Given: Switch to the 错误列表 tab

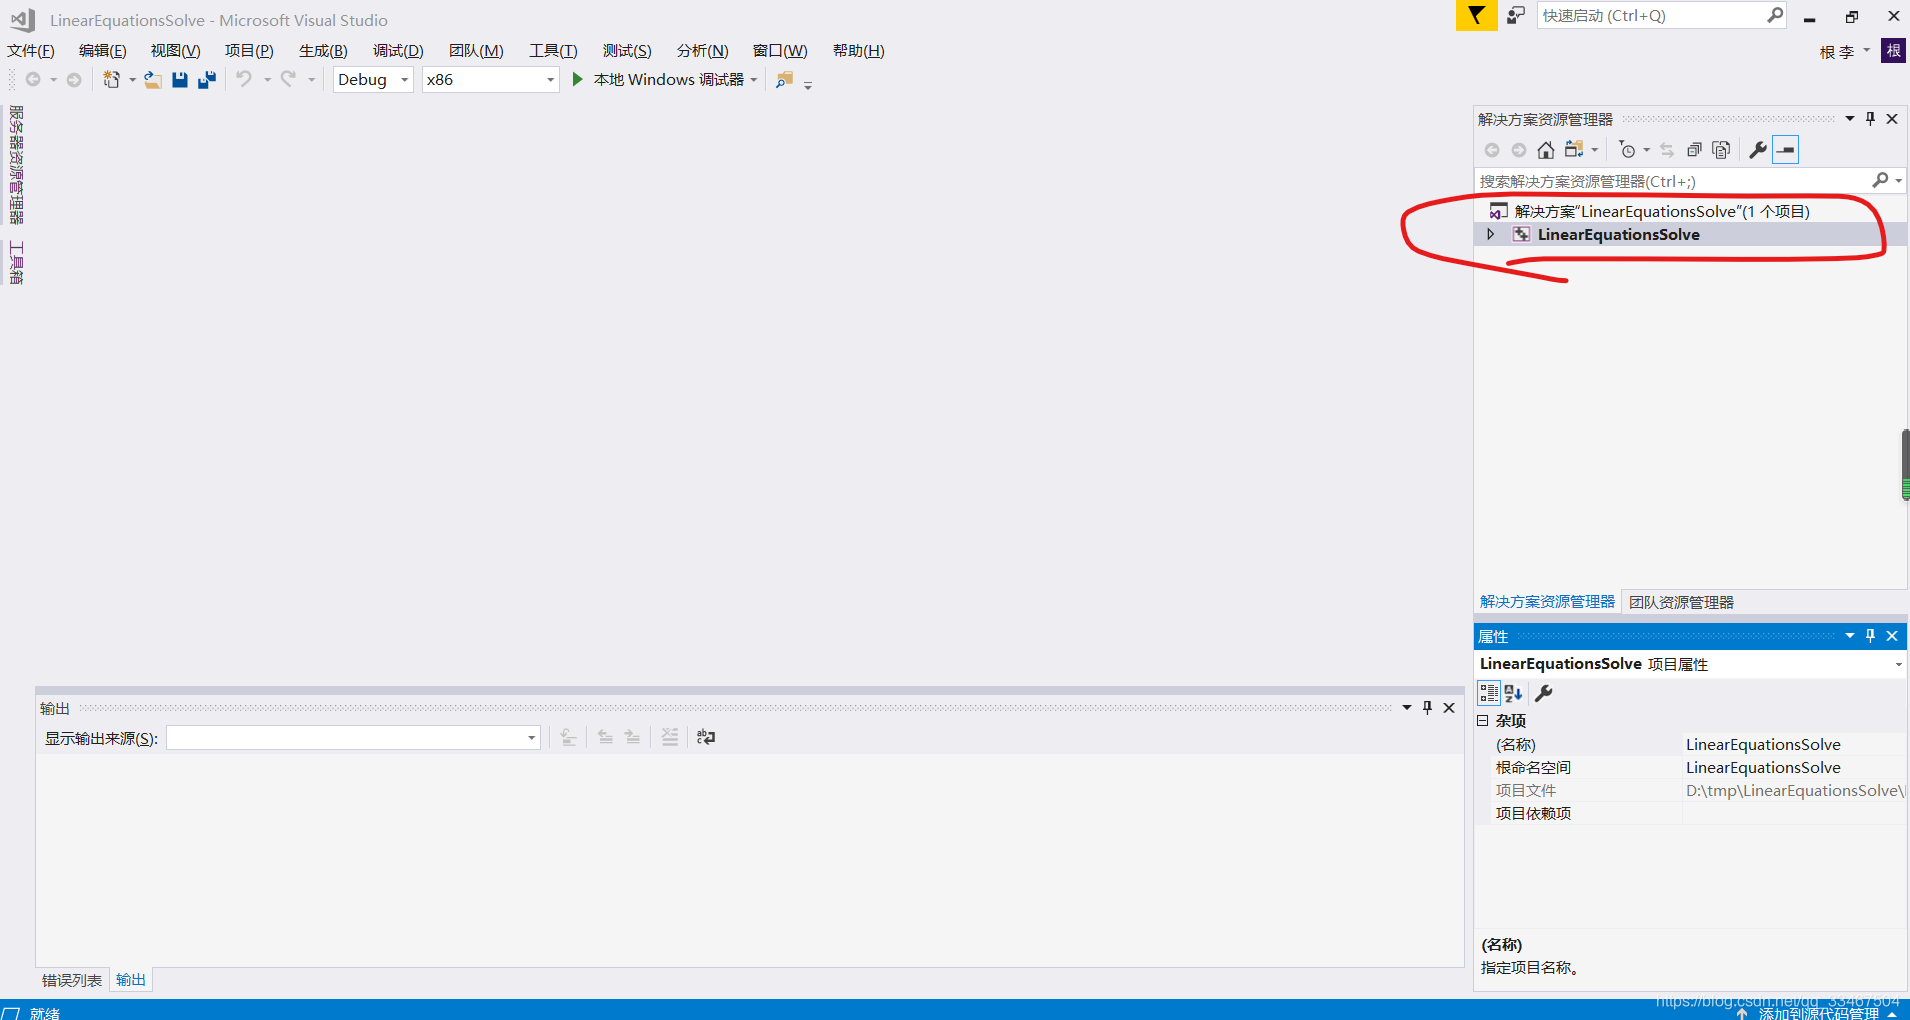Looking at the screenshot, I should (x=72, y=980).
